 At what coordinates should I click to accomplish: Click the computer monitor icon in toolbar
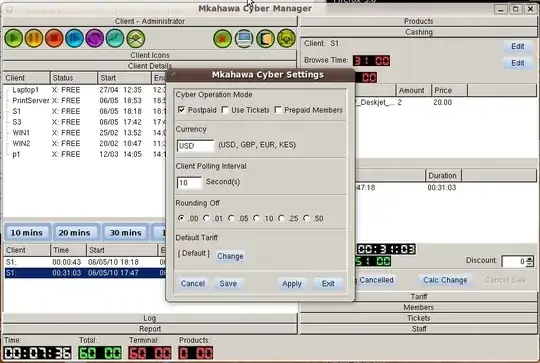tap(244, 39)
